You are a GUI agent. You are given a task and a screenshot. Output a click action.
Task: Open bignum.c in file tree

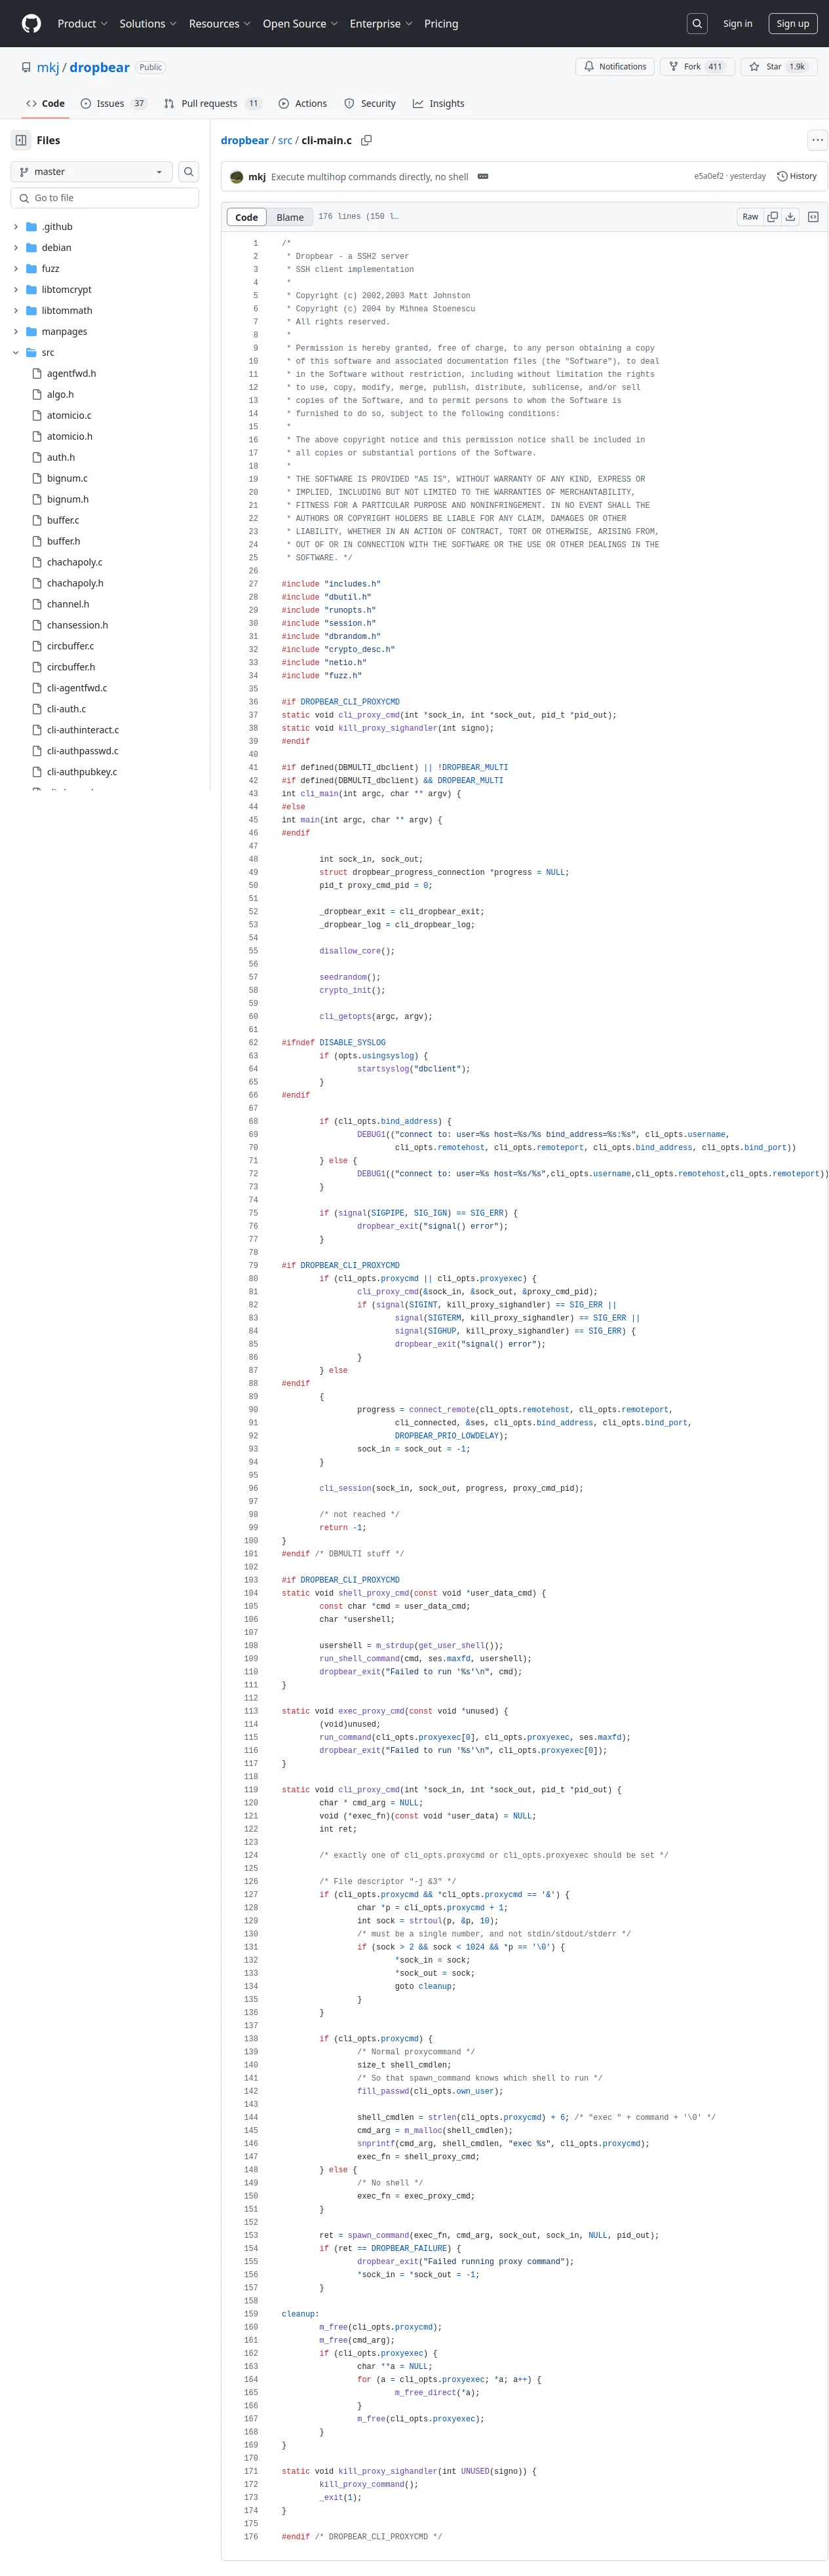coord(67,479)
